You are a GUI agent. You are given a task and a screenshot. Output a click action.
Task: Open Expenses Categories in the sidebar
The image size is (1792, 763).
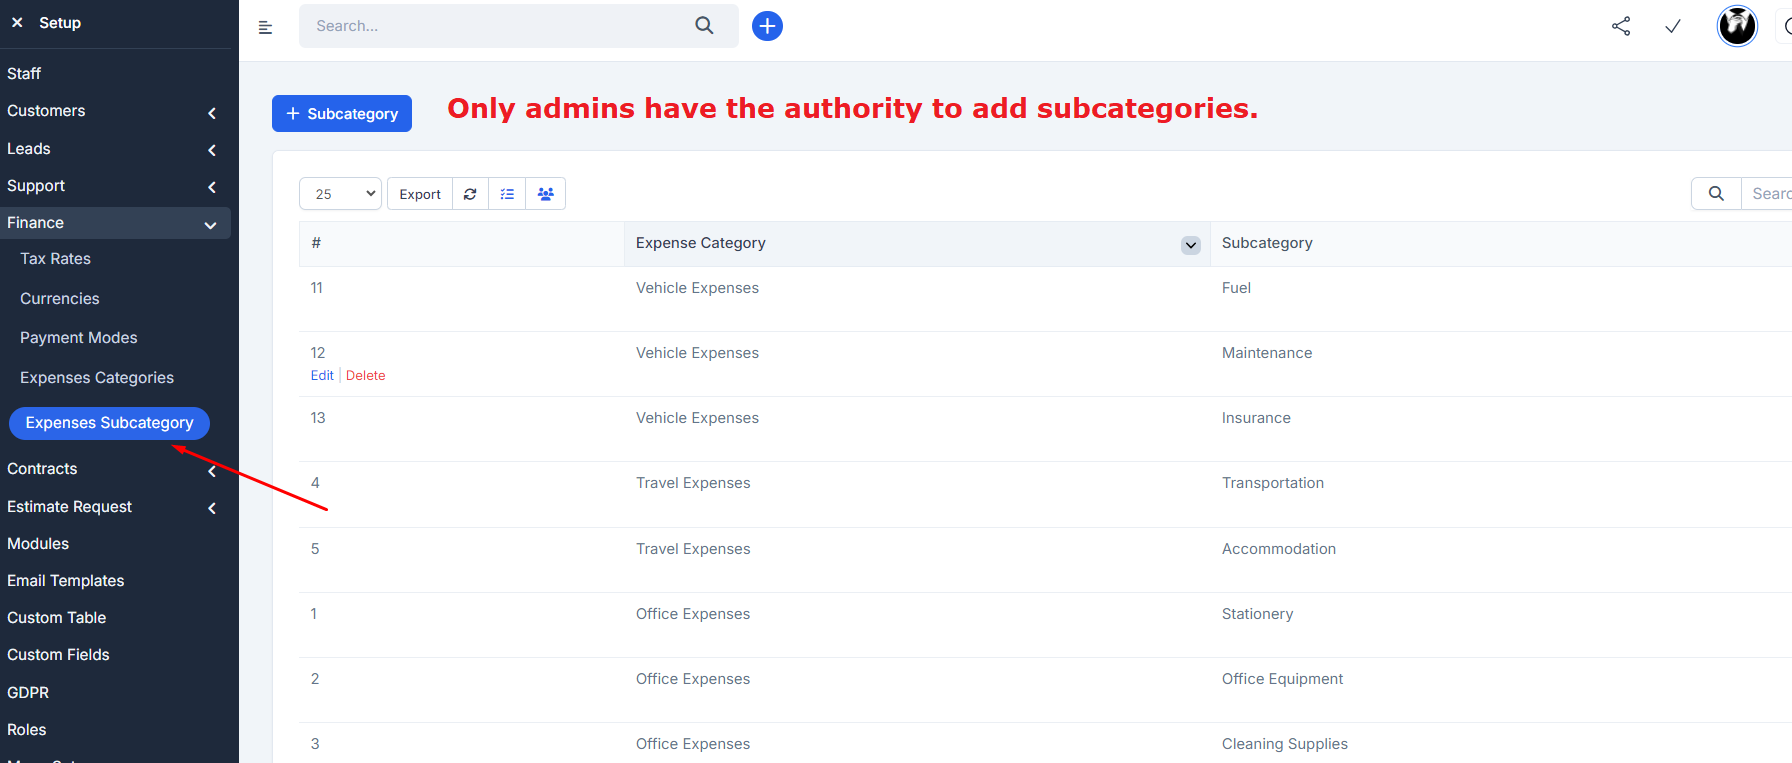click(x=97, y=378)
